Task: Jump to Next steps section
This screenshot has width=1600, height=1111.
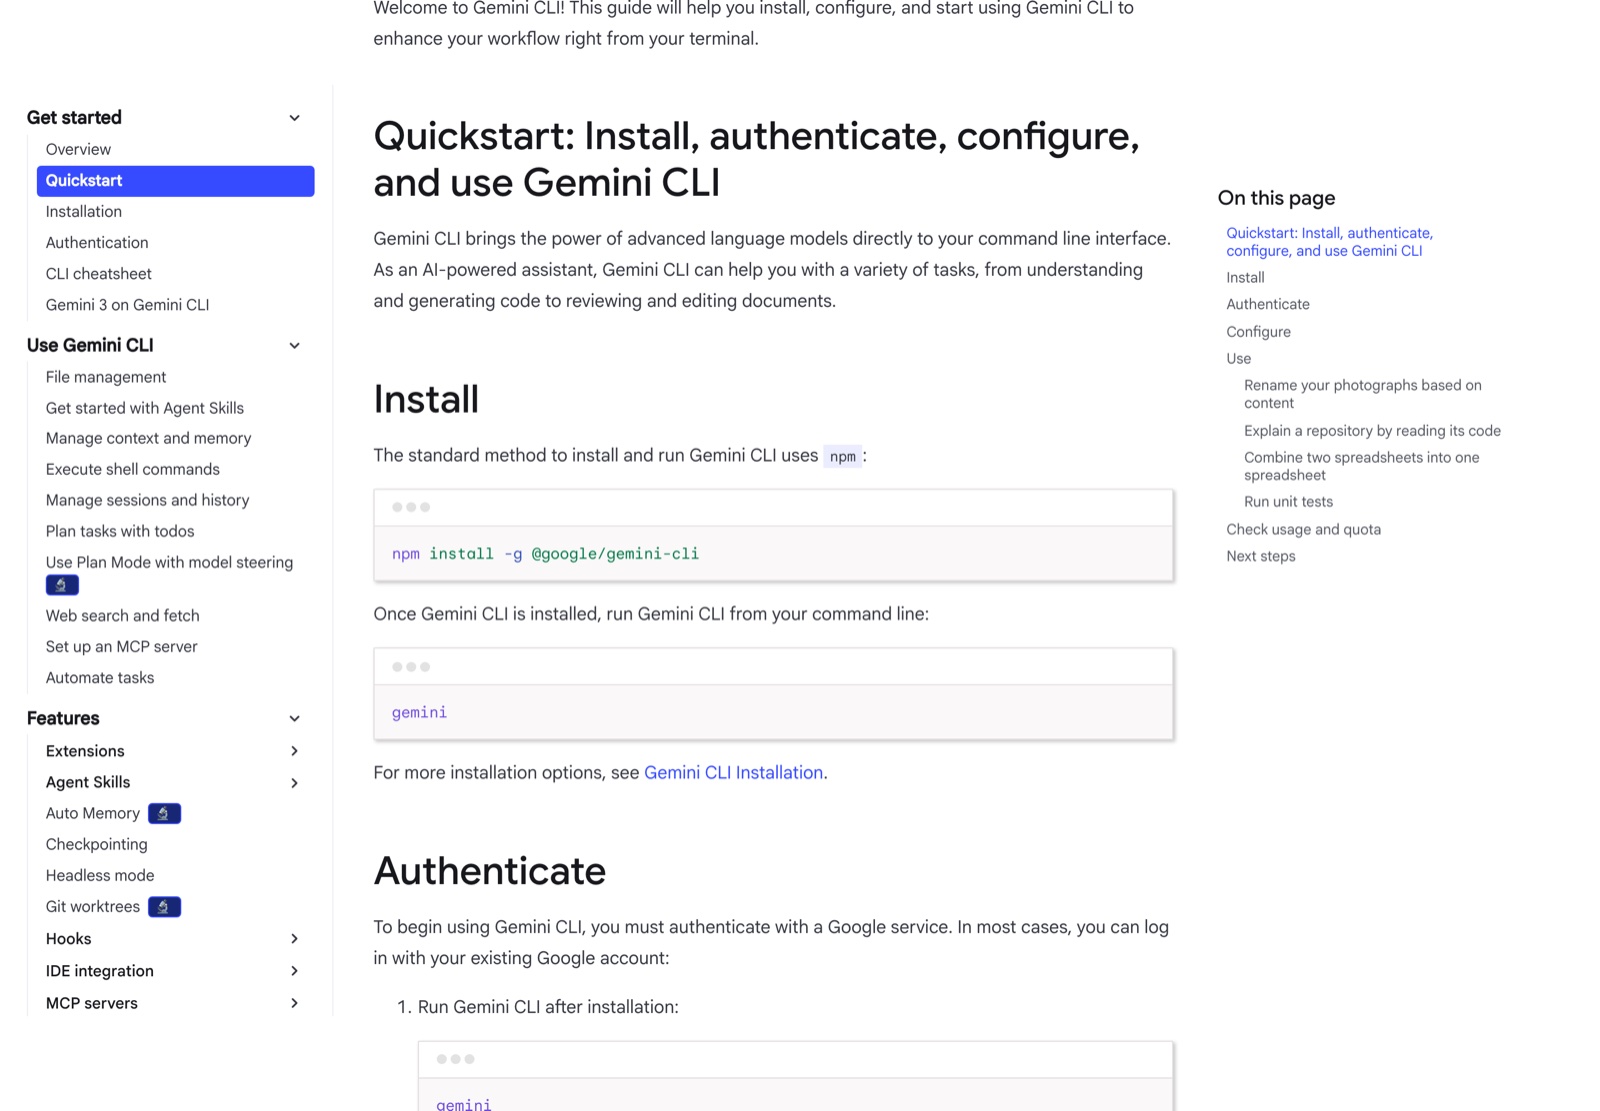Action: tap(1260, 556)
